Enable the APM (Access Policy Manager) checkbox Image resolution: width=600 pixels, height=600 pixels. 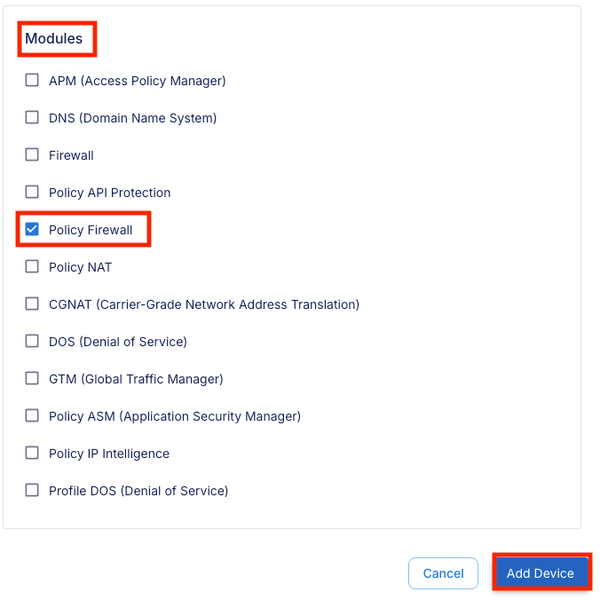point(32,81)
